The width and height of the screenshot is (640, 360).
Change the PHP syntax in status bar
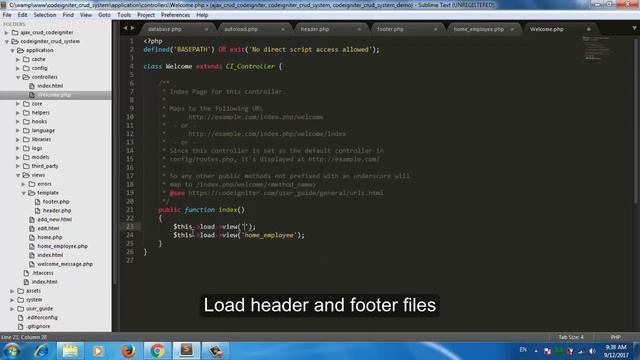coord(616,337)
